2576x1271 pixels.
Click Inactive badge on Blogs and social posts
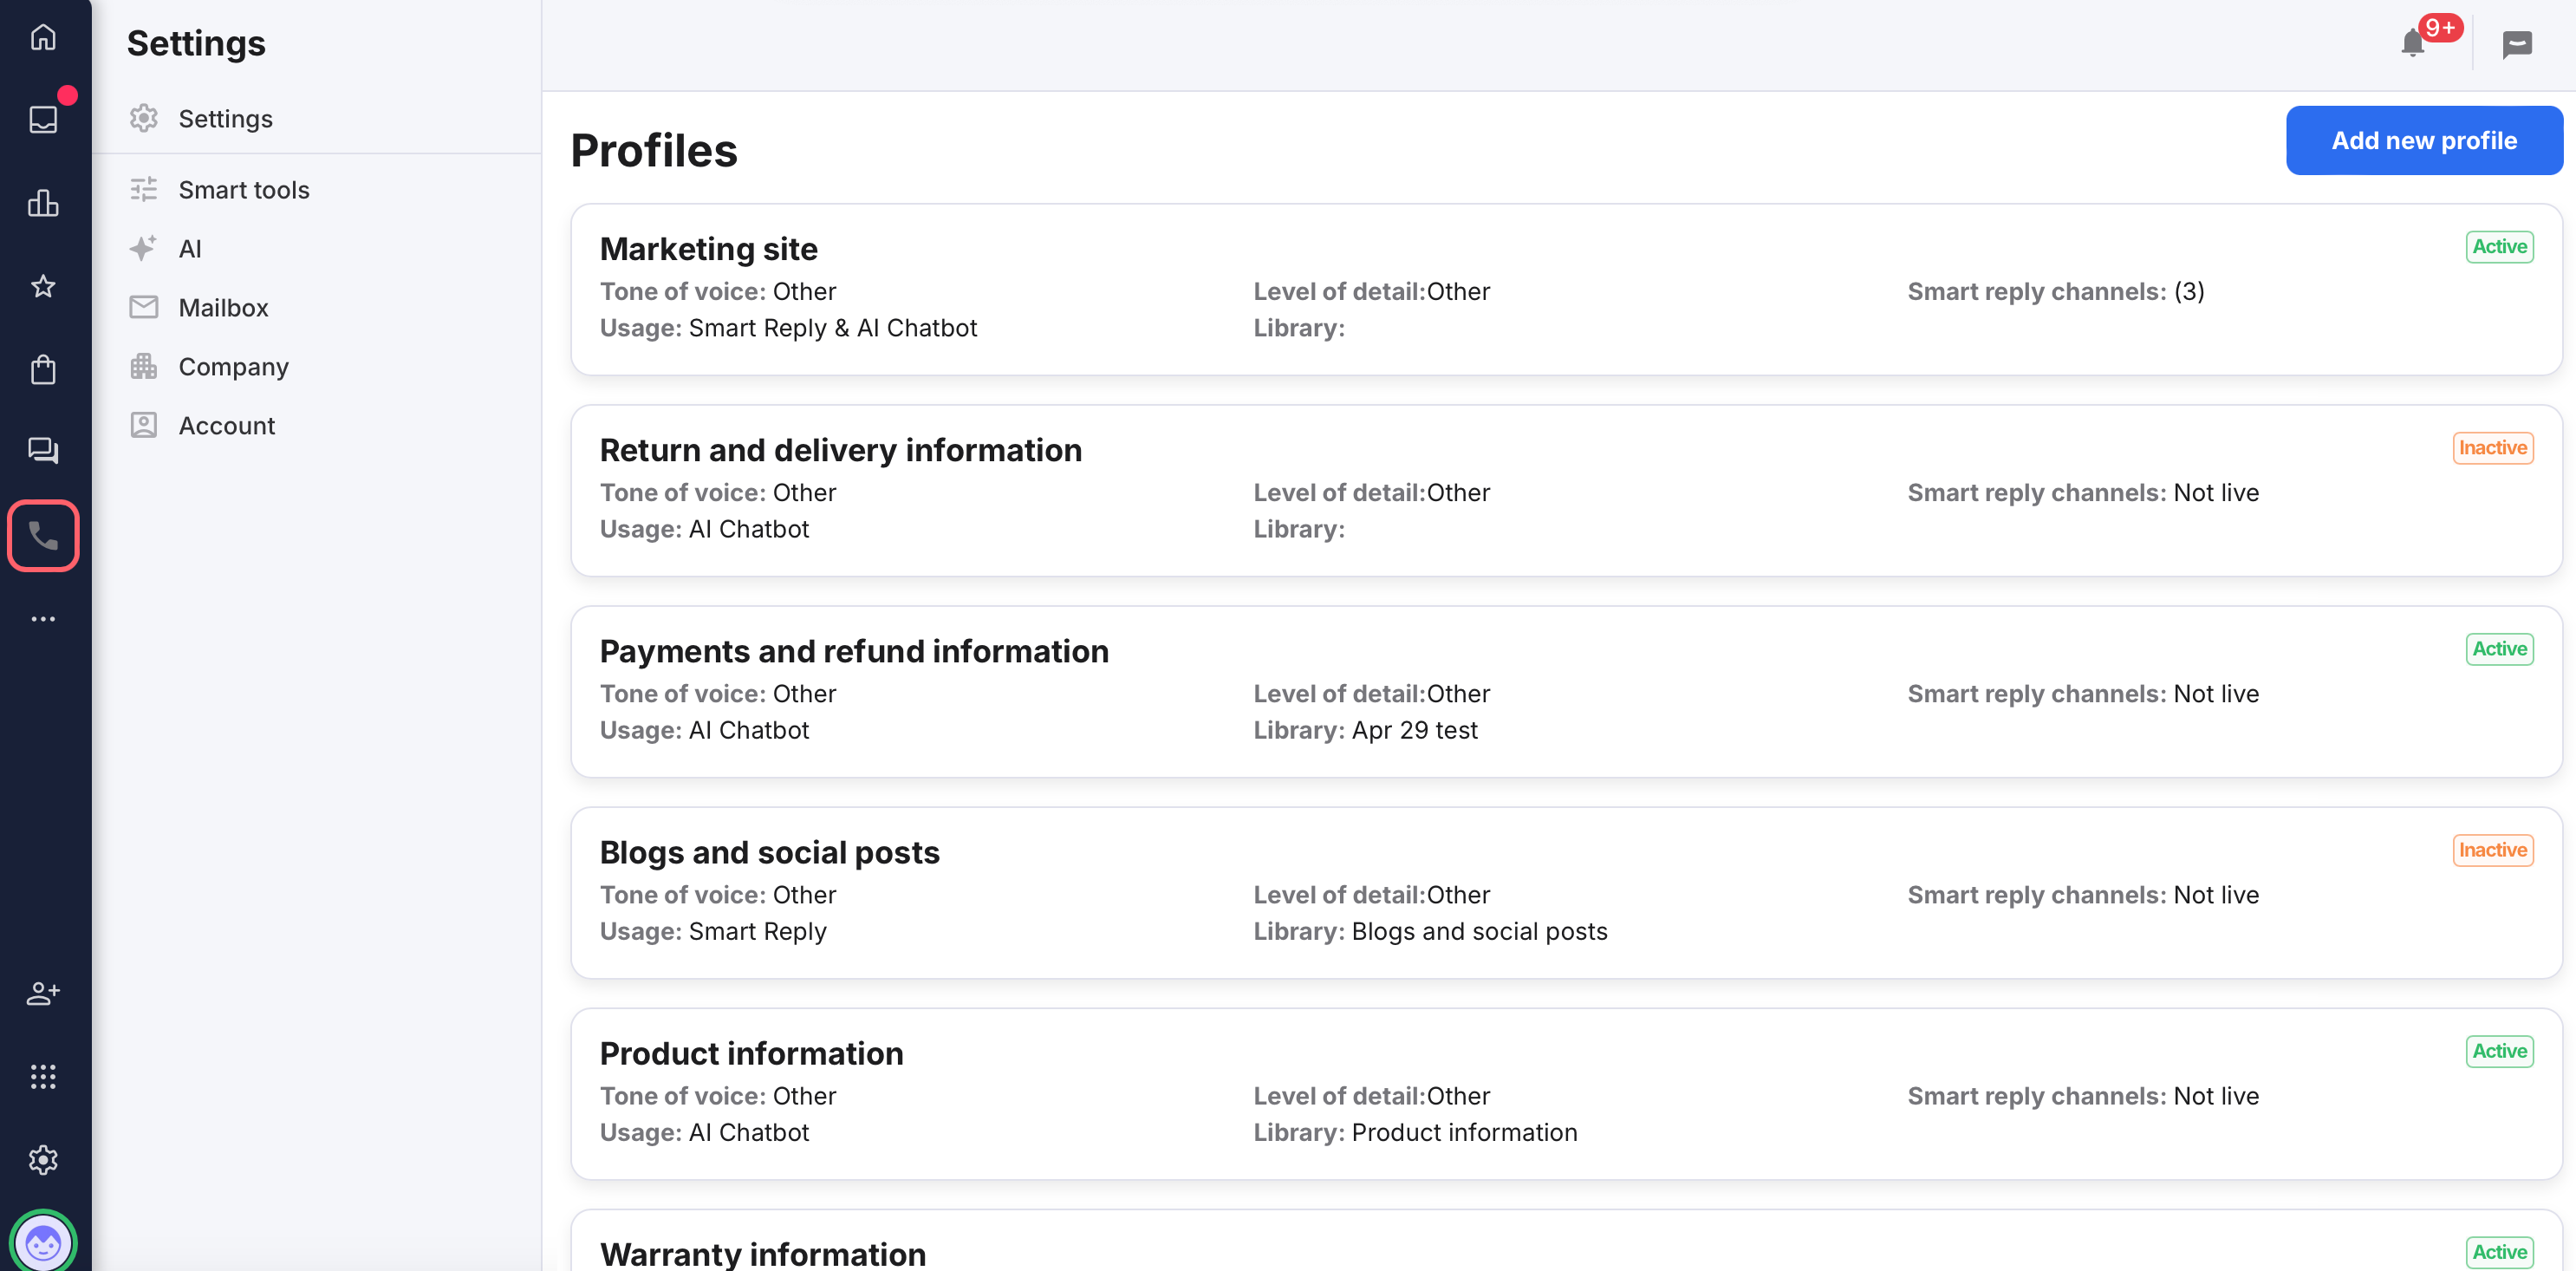[2492, 850]
